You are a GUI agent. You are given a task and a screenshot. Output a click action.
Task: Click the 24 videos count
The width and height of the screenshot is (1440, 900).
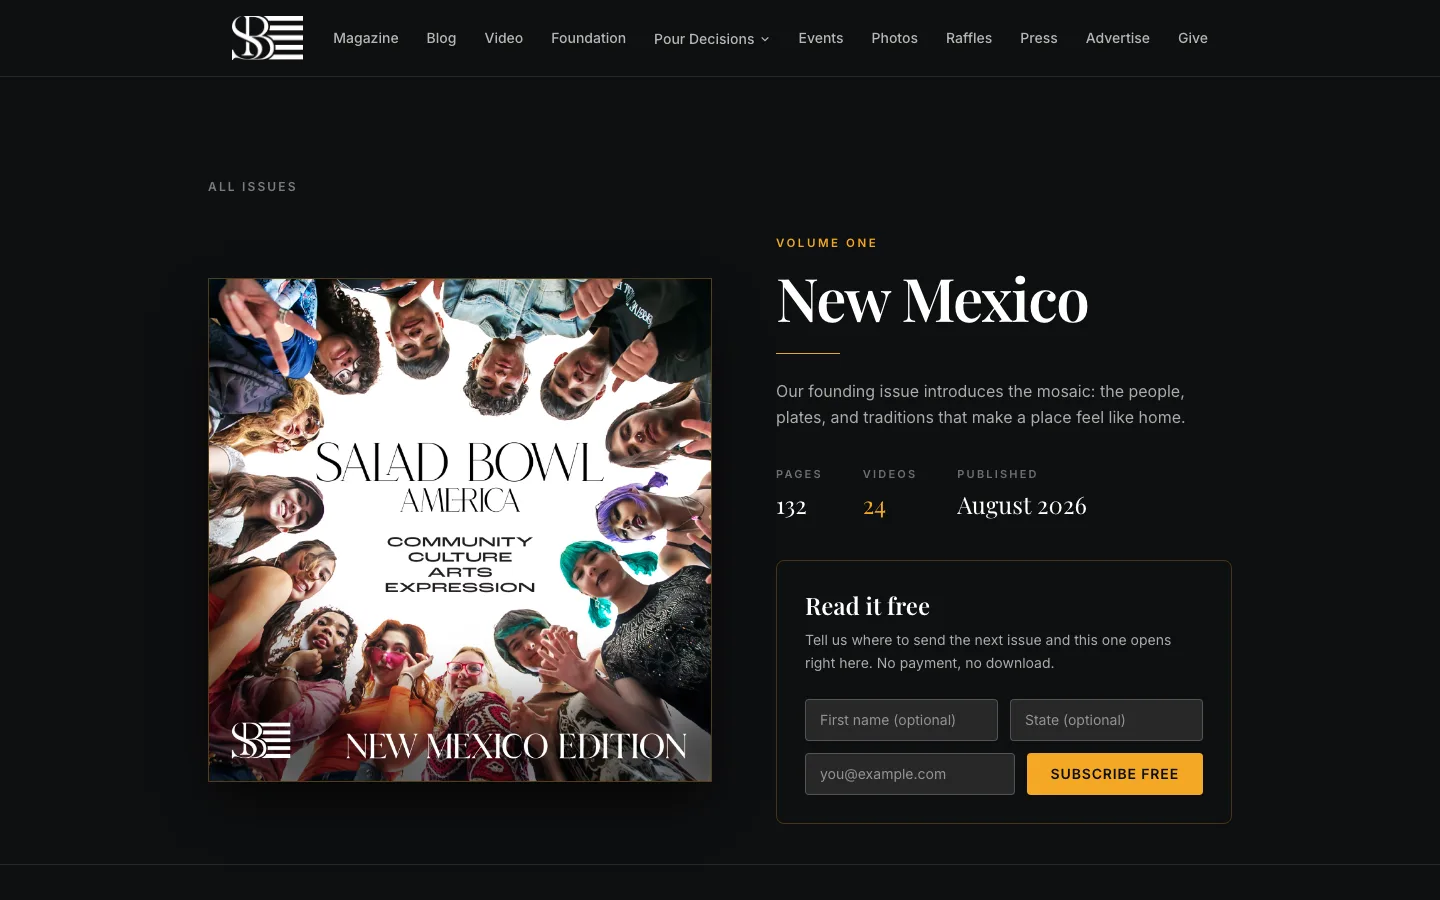(x=874, y=507)
